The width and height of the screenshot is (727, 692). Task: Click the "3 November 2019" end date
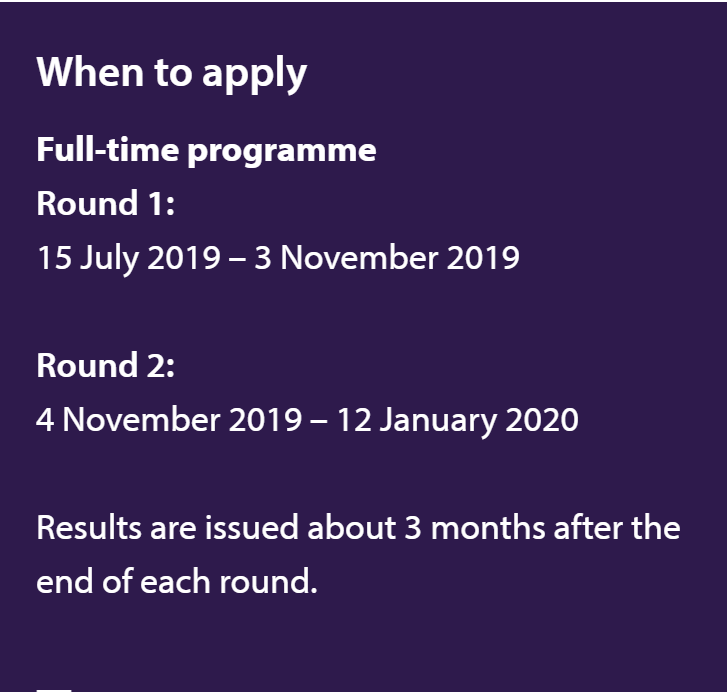(399, 258)
